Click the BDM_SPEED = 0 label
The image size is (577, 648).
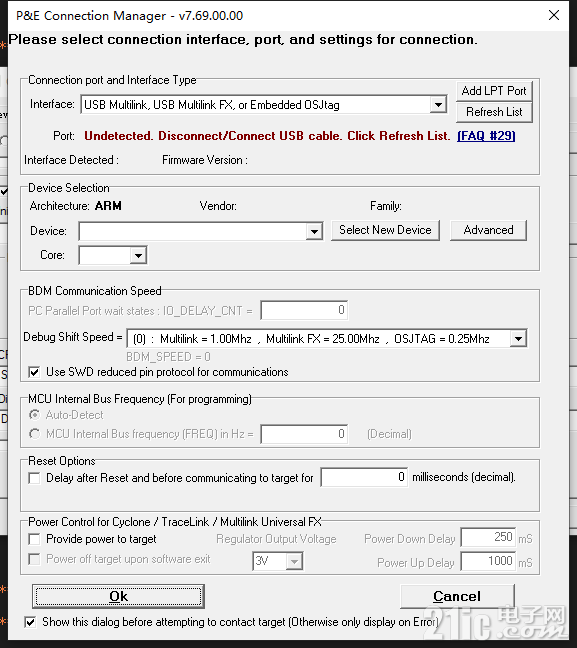(x=168, y=357)
